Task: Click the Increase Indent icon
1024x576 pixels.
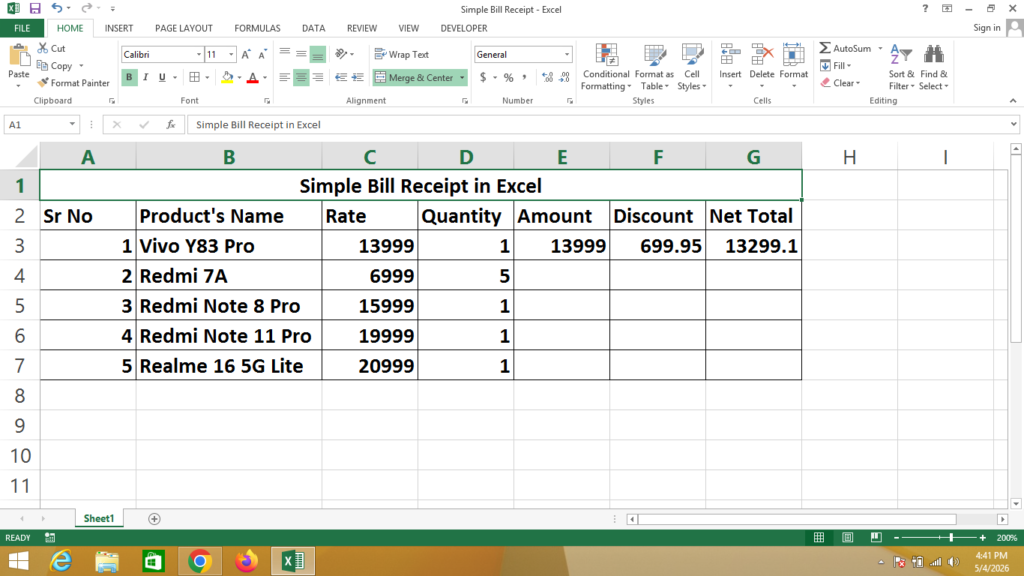Action: [x=357, y=77]
